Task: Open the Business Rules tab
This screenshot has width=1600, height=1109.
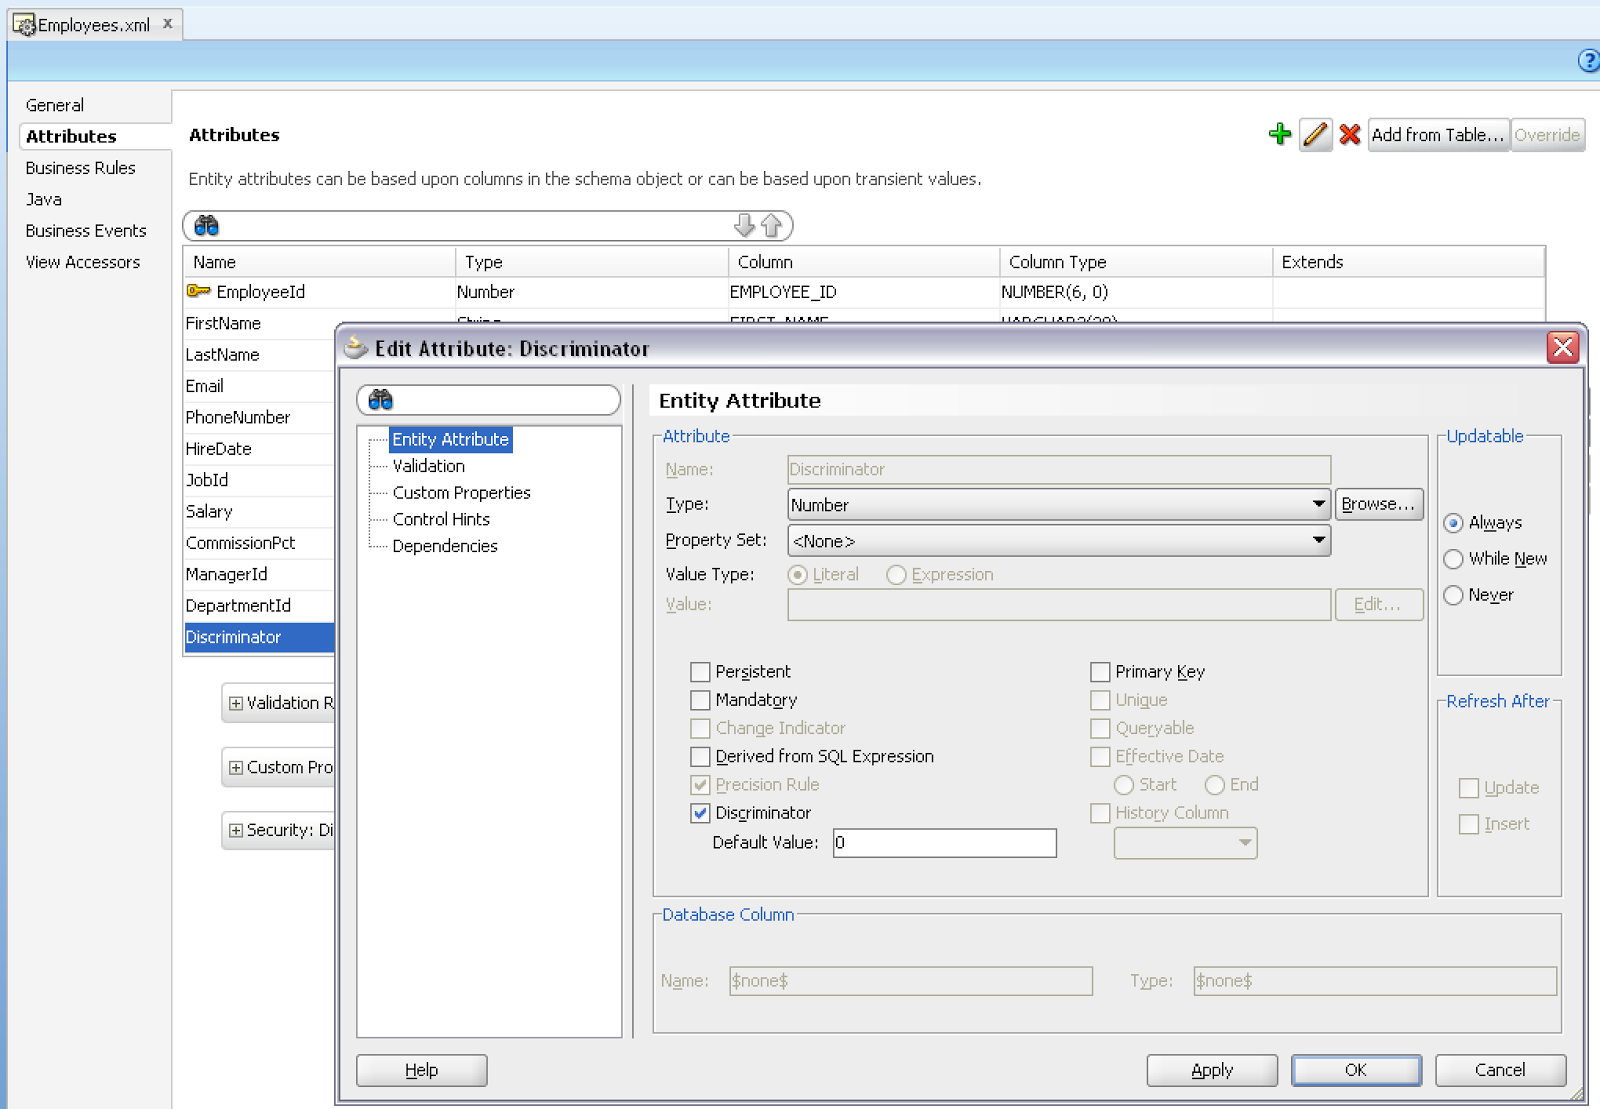Action: pos(80,168)
